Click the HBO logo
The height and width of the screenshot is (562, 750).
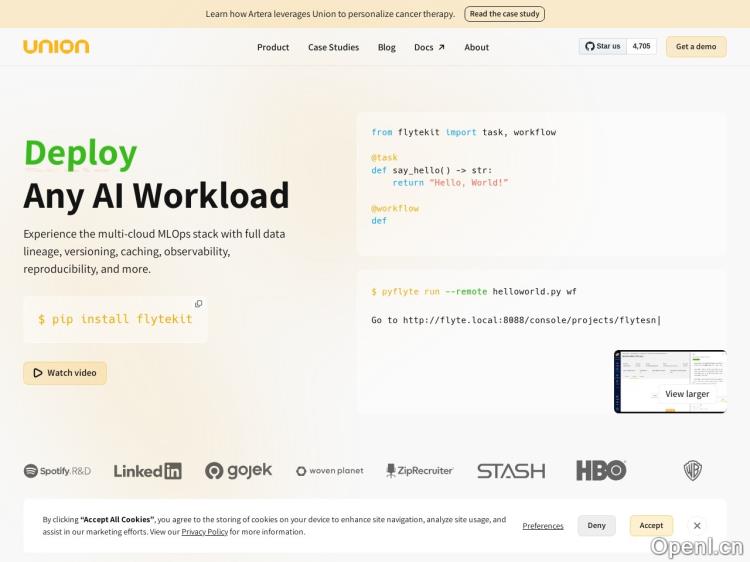coord(601,471)
